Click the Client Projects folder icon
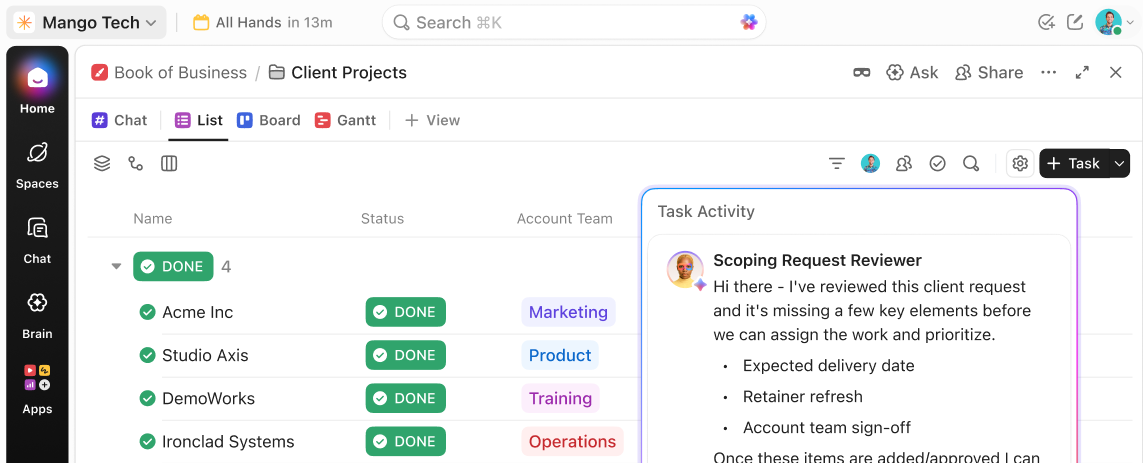This screenshot has width=1143, height=463. (276, 72)
